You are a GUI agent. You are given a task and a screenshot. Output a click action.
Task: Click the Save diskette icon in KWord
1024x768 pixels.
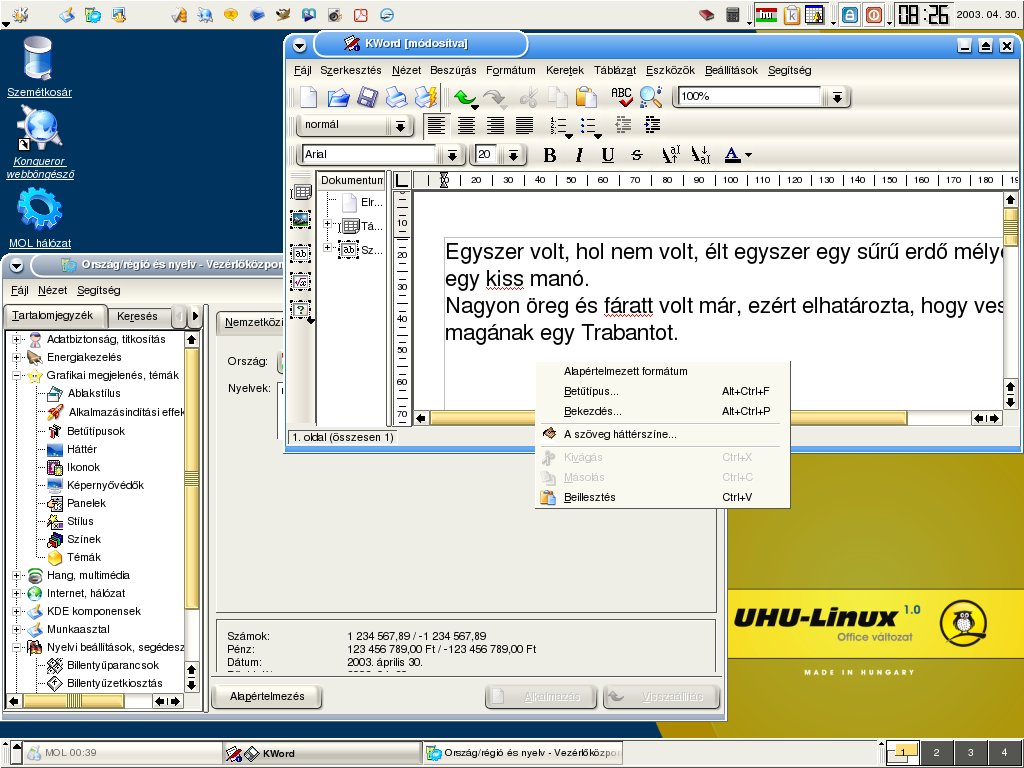click(x=367, y=97)
